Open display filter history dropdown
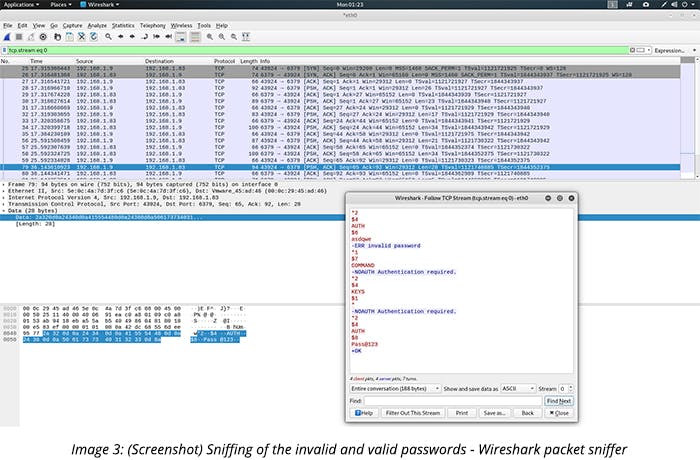Viewport: 700px width, 460px height. click(x=649, y=50)
